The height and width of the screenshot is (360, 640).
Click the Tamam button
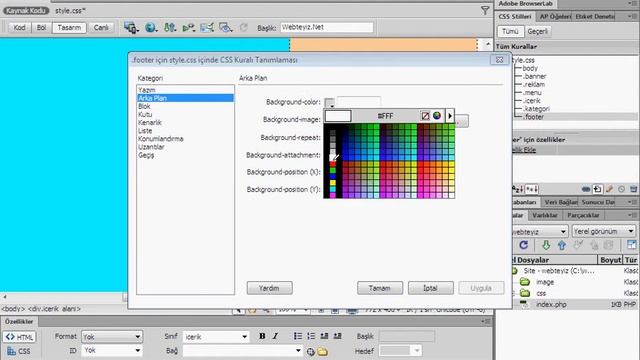380,288
